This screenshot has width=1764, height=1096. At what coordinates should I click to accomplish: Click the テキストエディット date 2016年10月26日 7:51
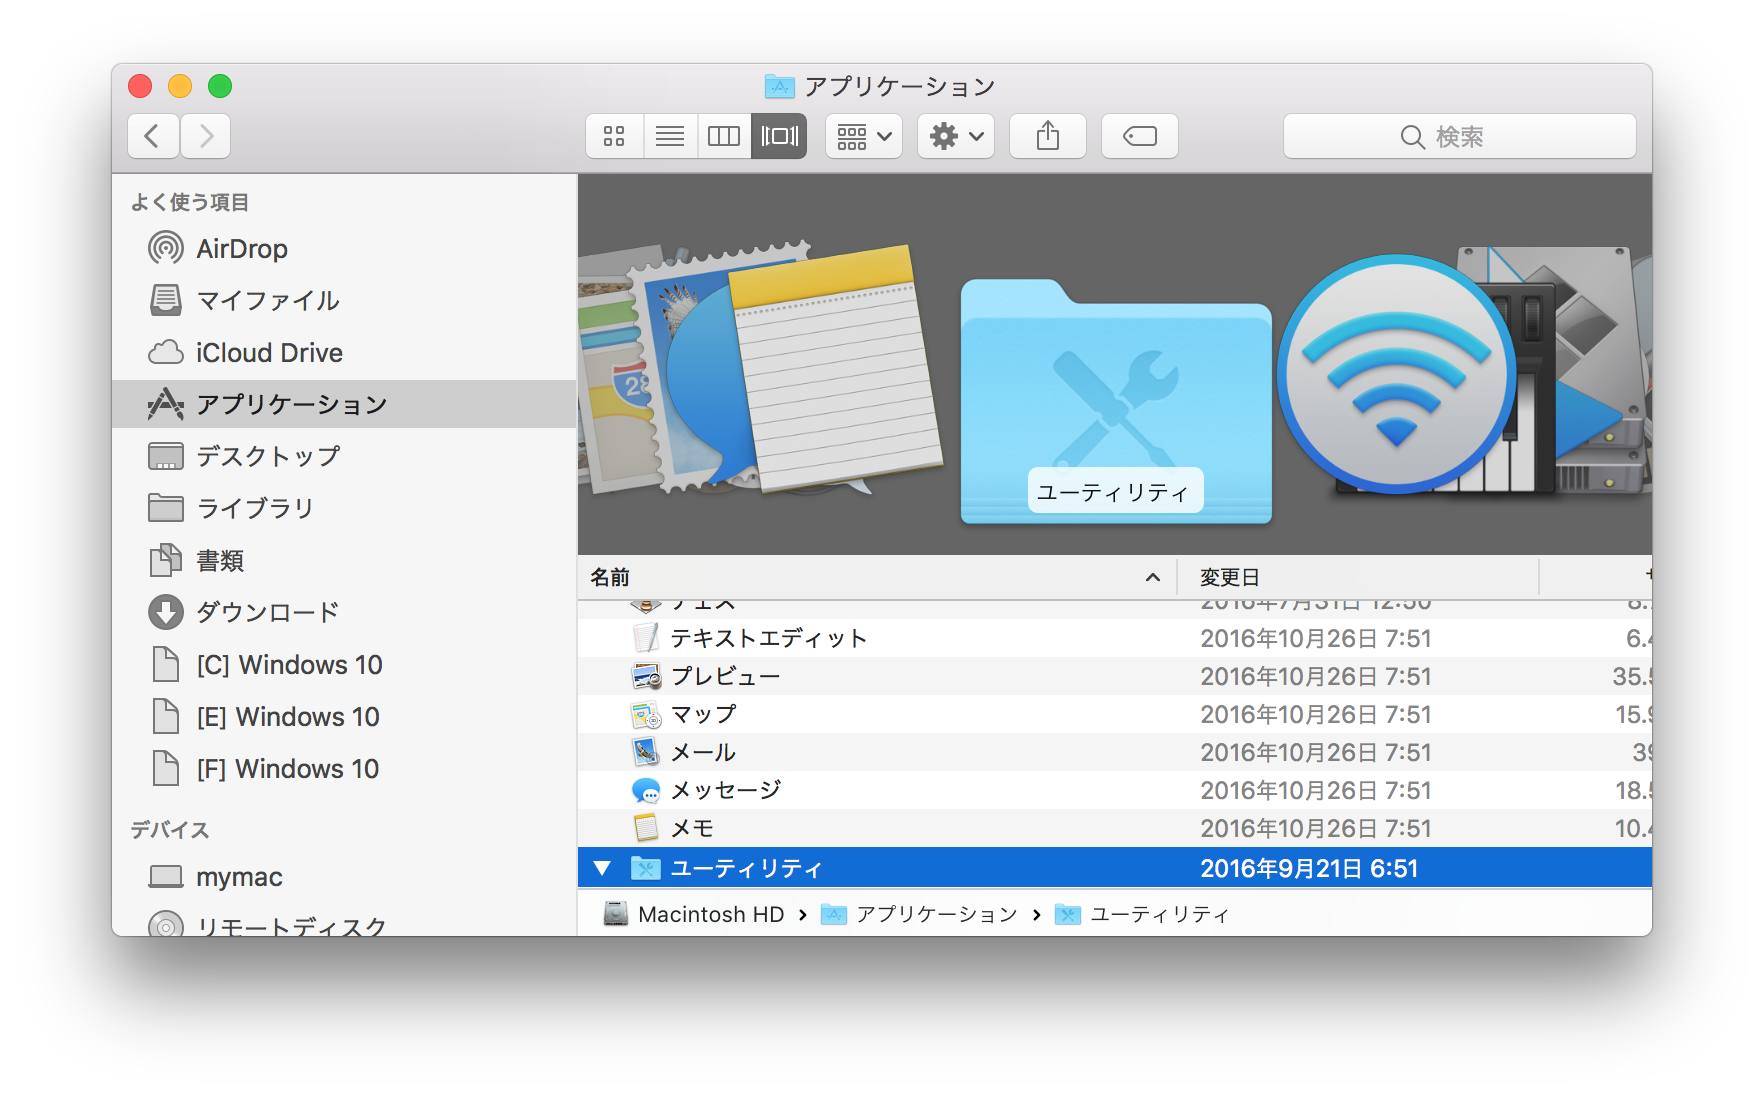point(1316,638)
